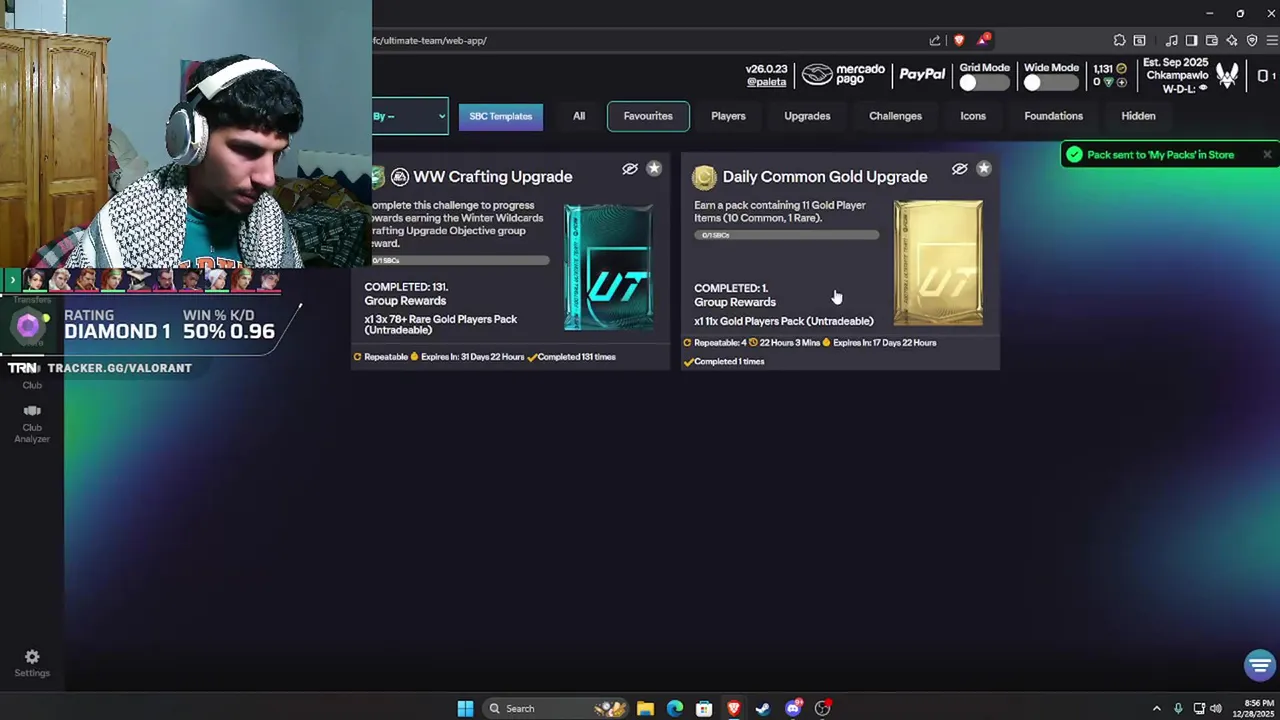This screenshot has width=1280, height=720.
Task: Toggle the browser sidebar panel icon
Action: pyautogui.click(x=1191, y=40)
